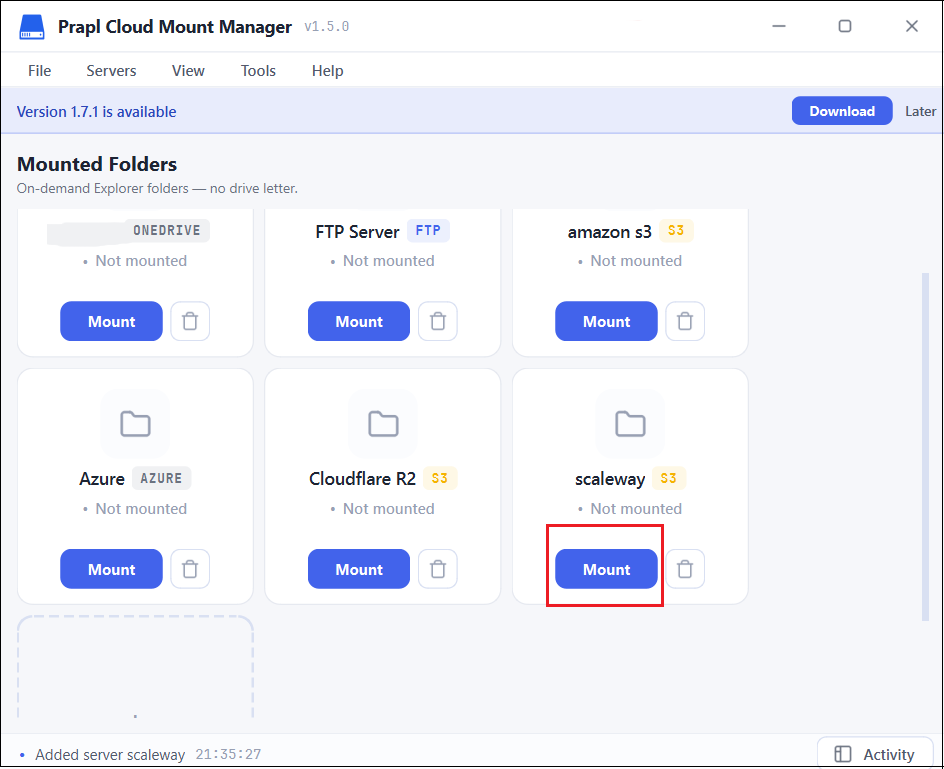Delete Cloudflare R2 using trash icon
This screenshot has height=769, width=944.
[438, 568]
